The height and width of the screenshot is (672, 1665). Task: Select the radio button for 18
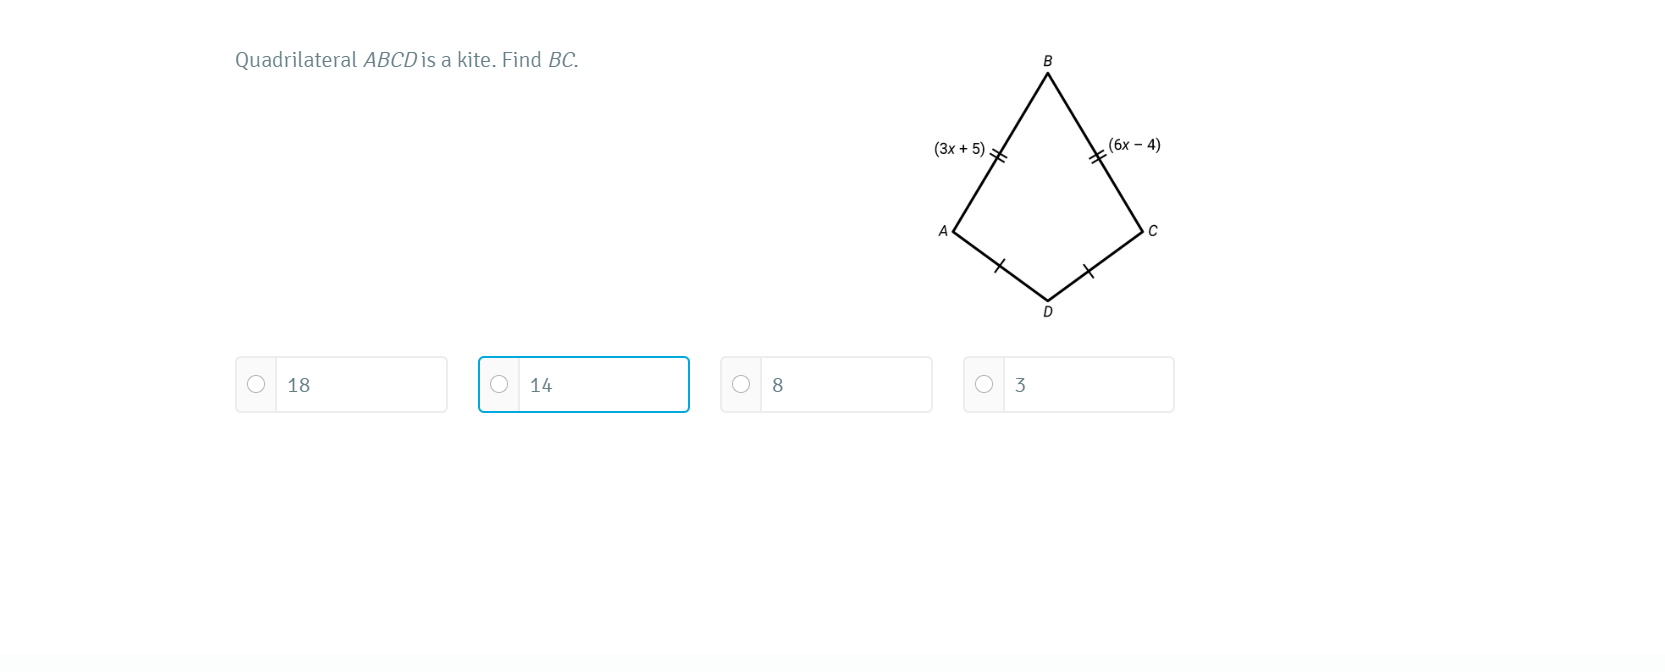[256, 384]
